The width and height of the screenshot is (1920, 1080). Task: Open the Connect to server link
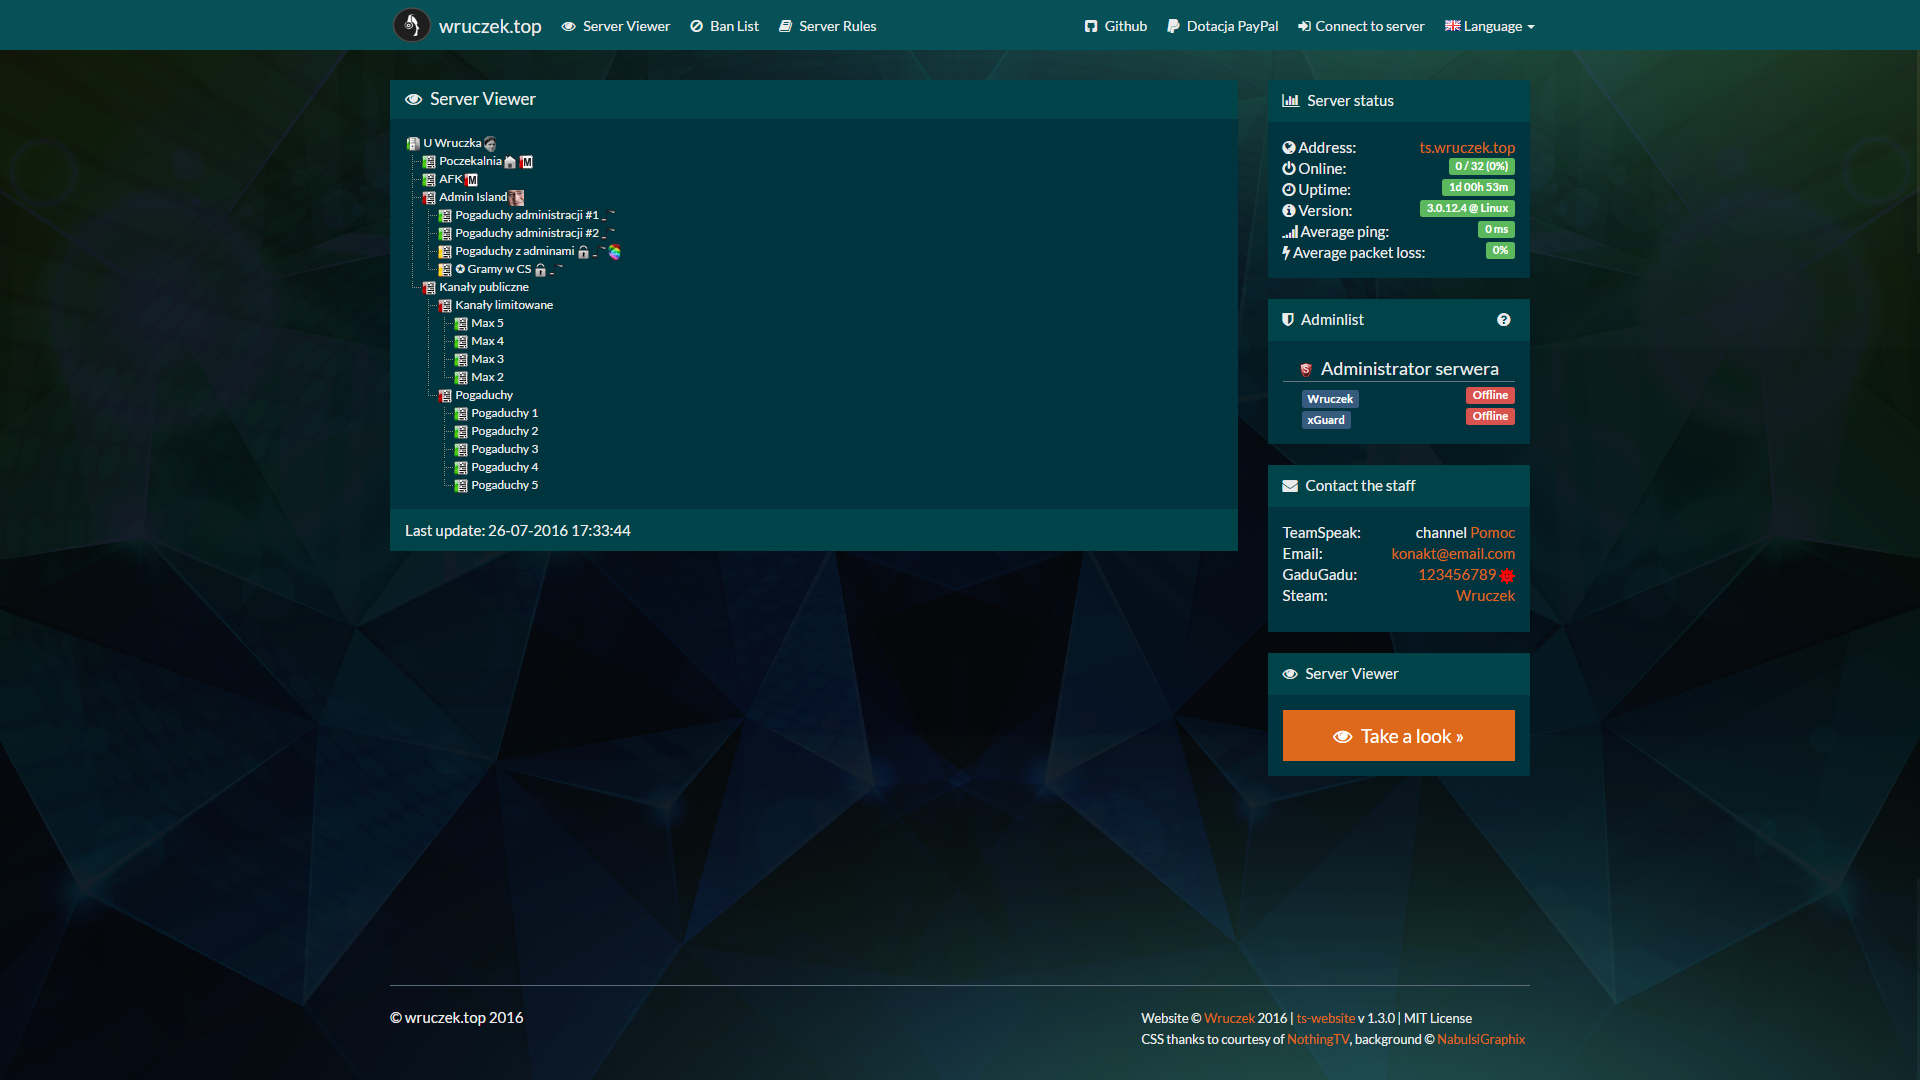pos(1360,26)
